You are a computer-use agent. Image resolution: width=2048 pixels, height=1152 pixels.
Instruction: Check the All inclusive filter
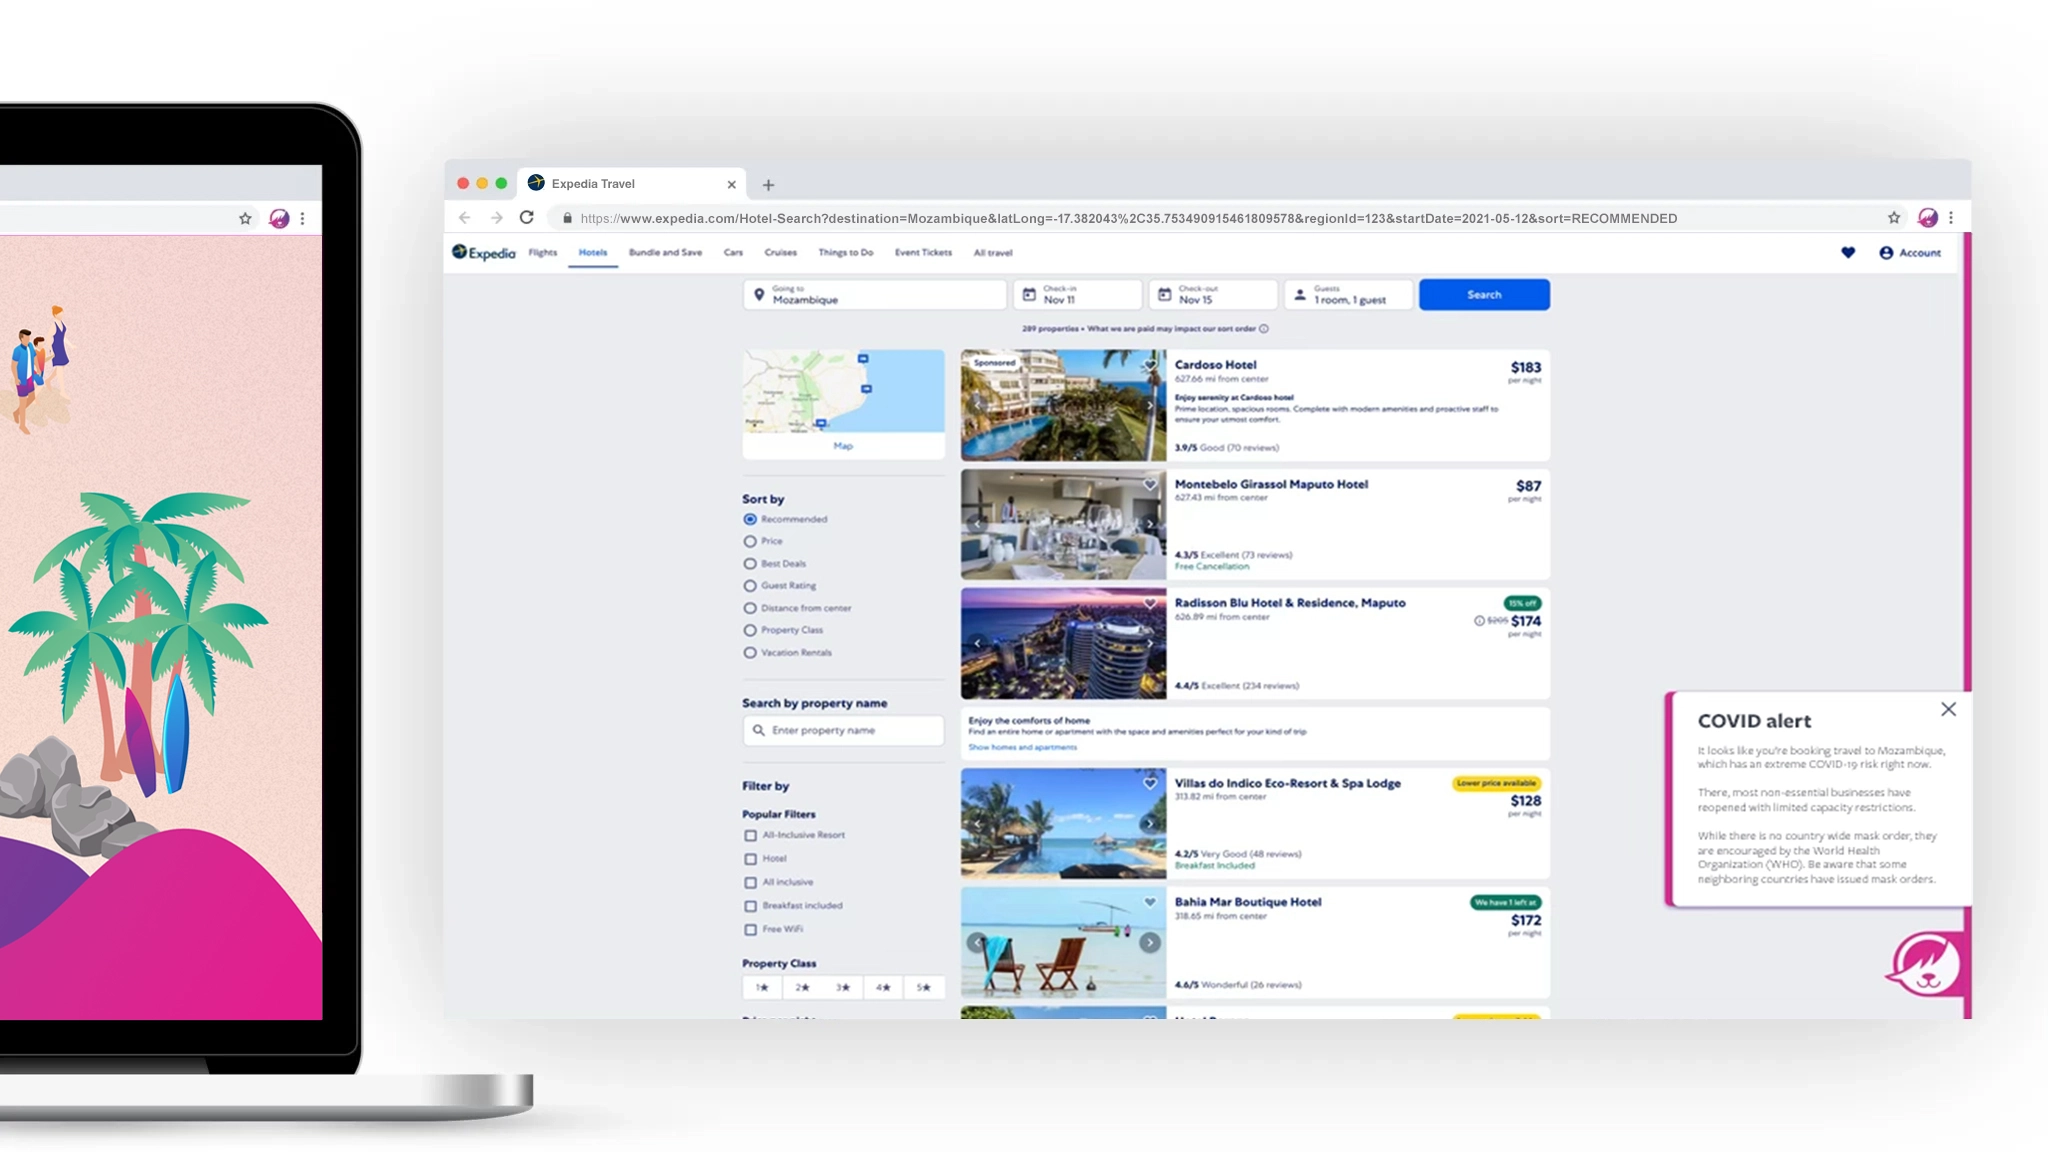click(x=750, y=882)
